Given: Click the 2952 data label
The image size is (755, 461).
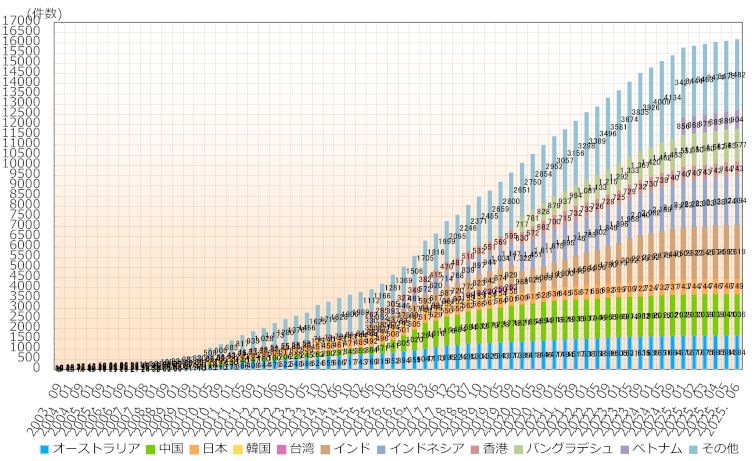Looking at the screenshot, I should pos(554,166).
